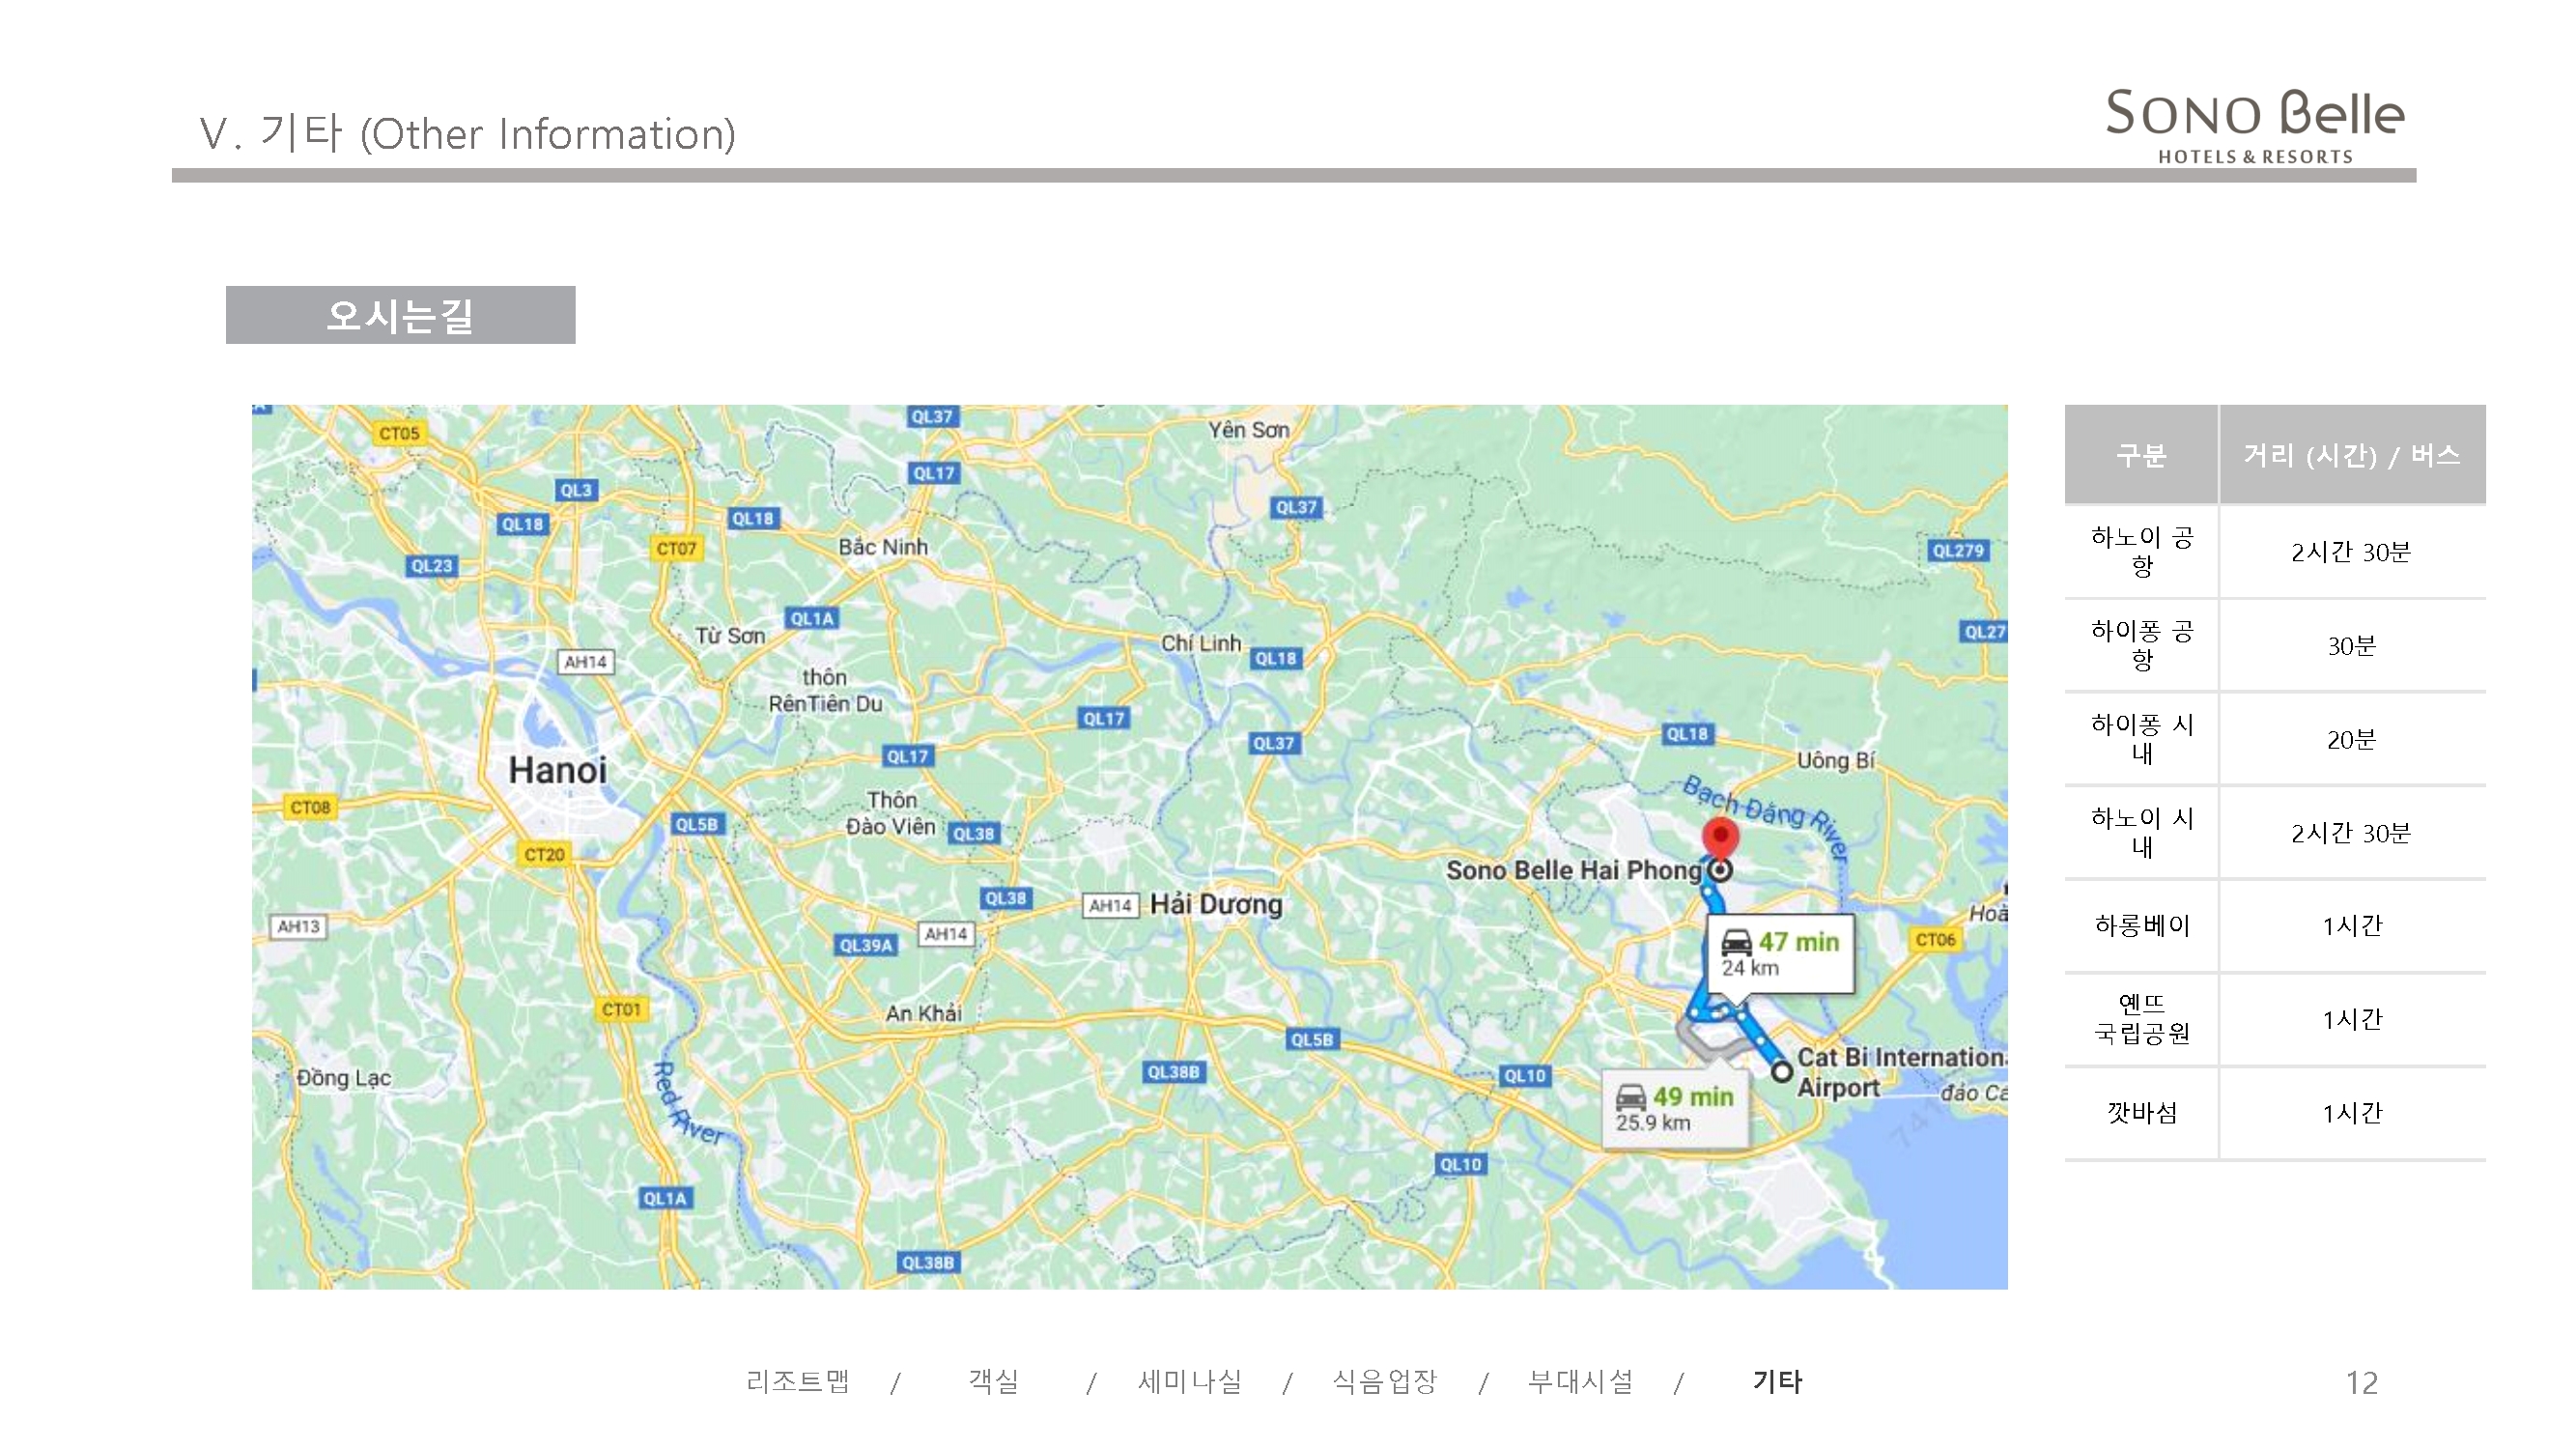Go to the 식음업장 section

click(1384, 1381)
